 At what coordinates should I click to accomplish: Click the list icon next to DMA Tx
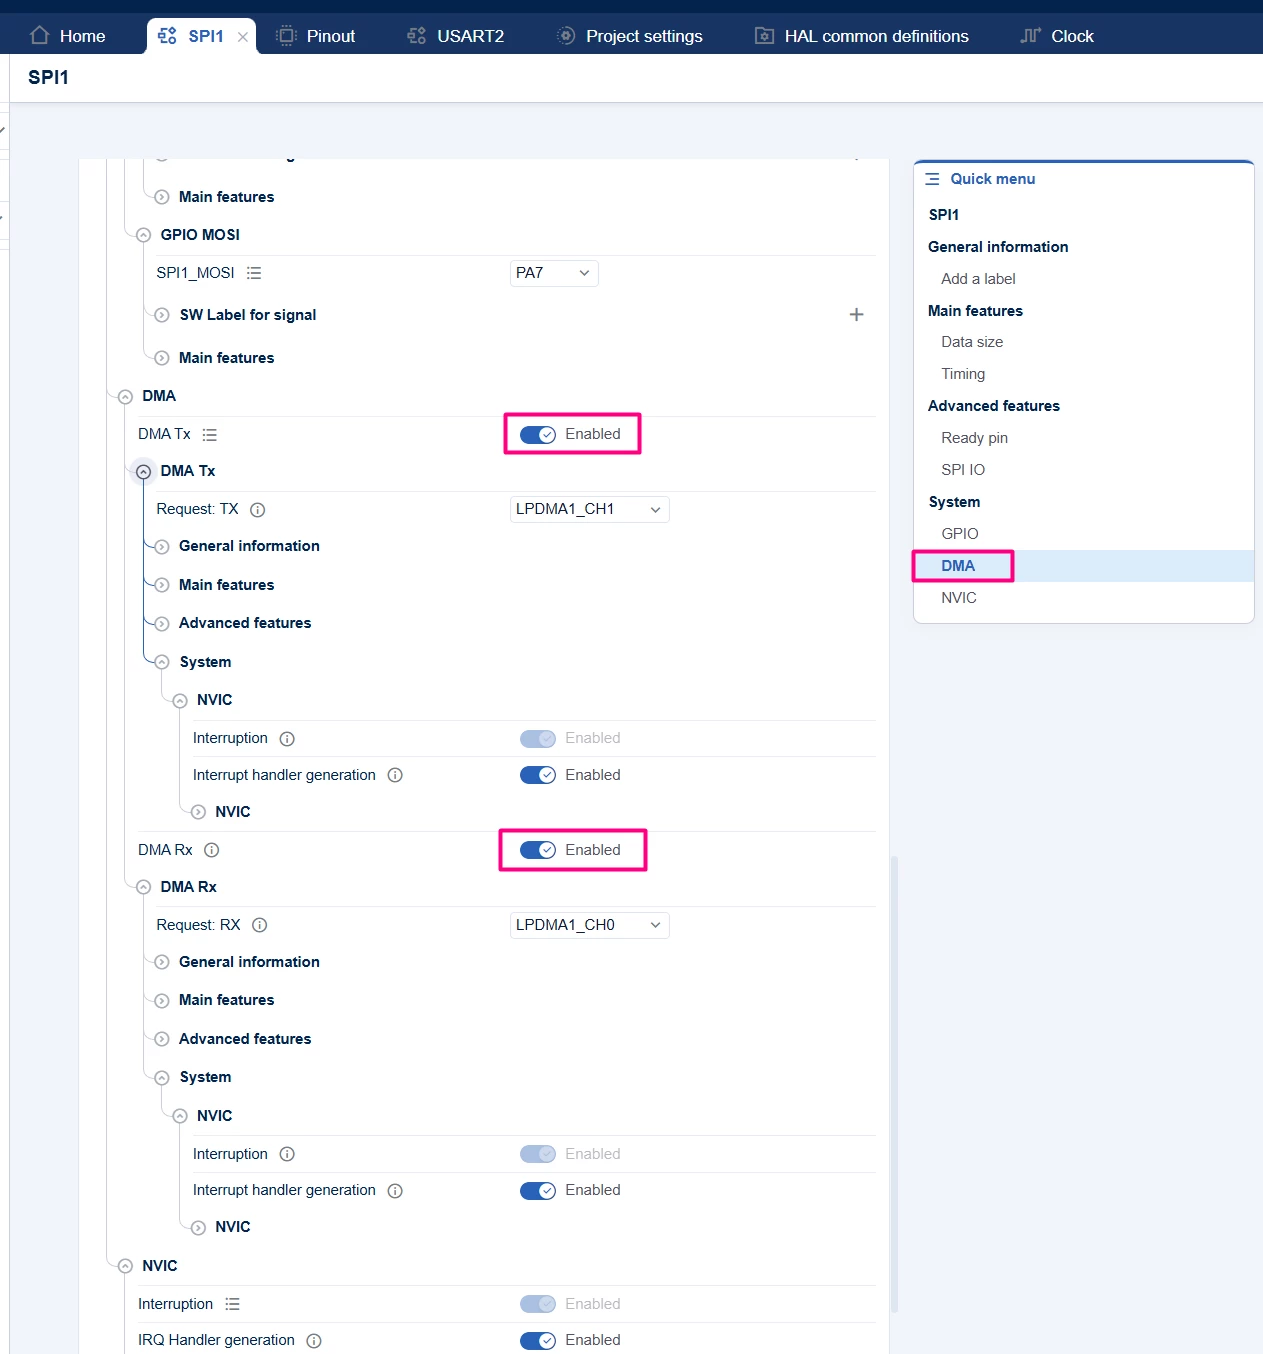pyautogui.click(x=209, y=435)
